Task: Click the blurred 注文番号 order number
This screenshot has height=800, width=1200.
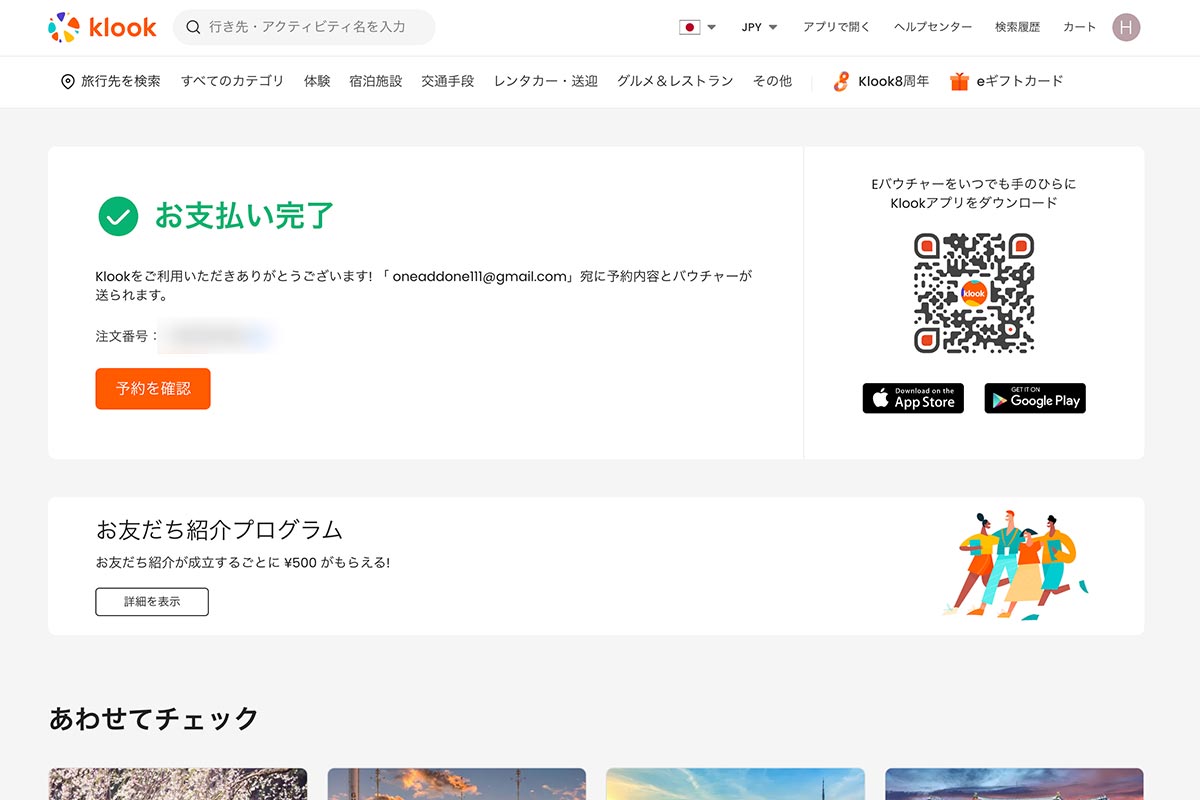Action: (216, 337)
